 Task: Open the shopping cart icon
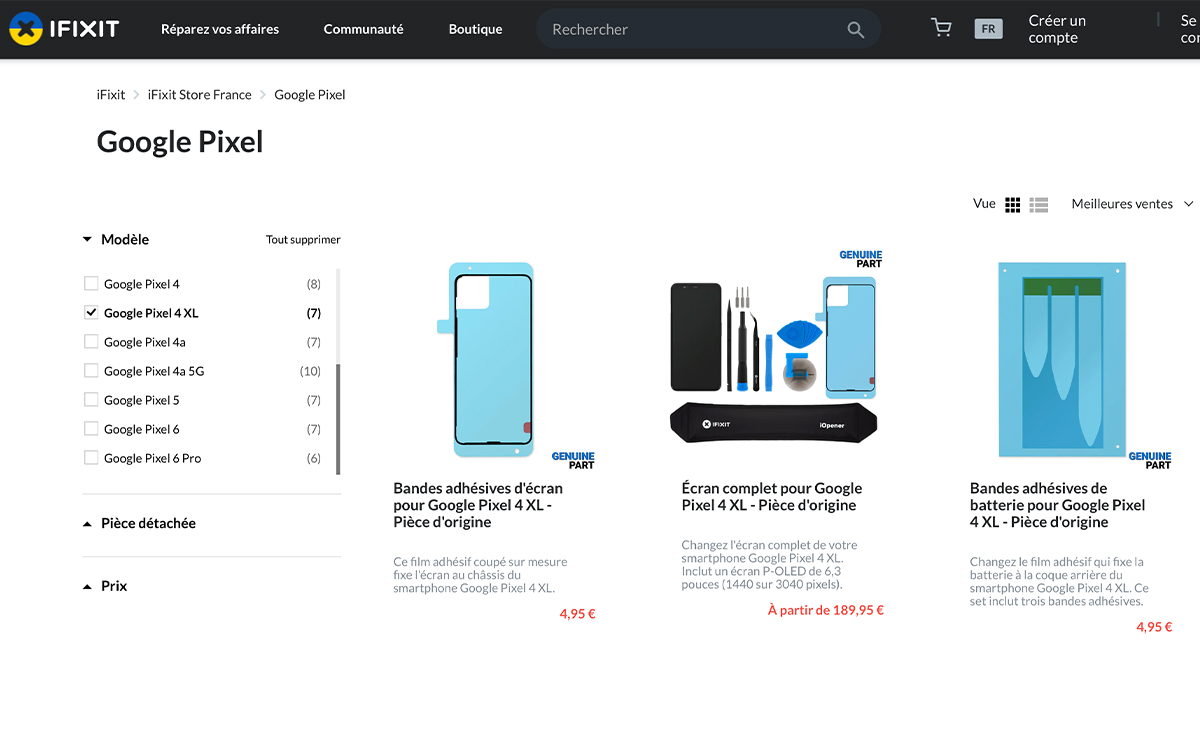pos(941,28)
